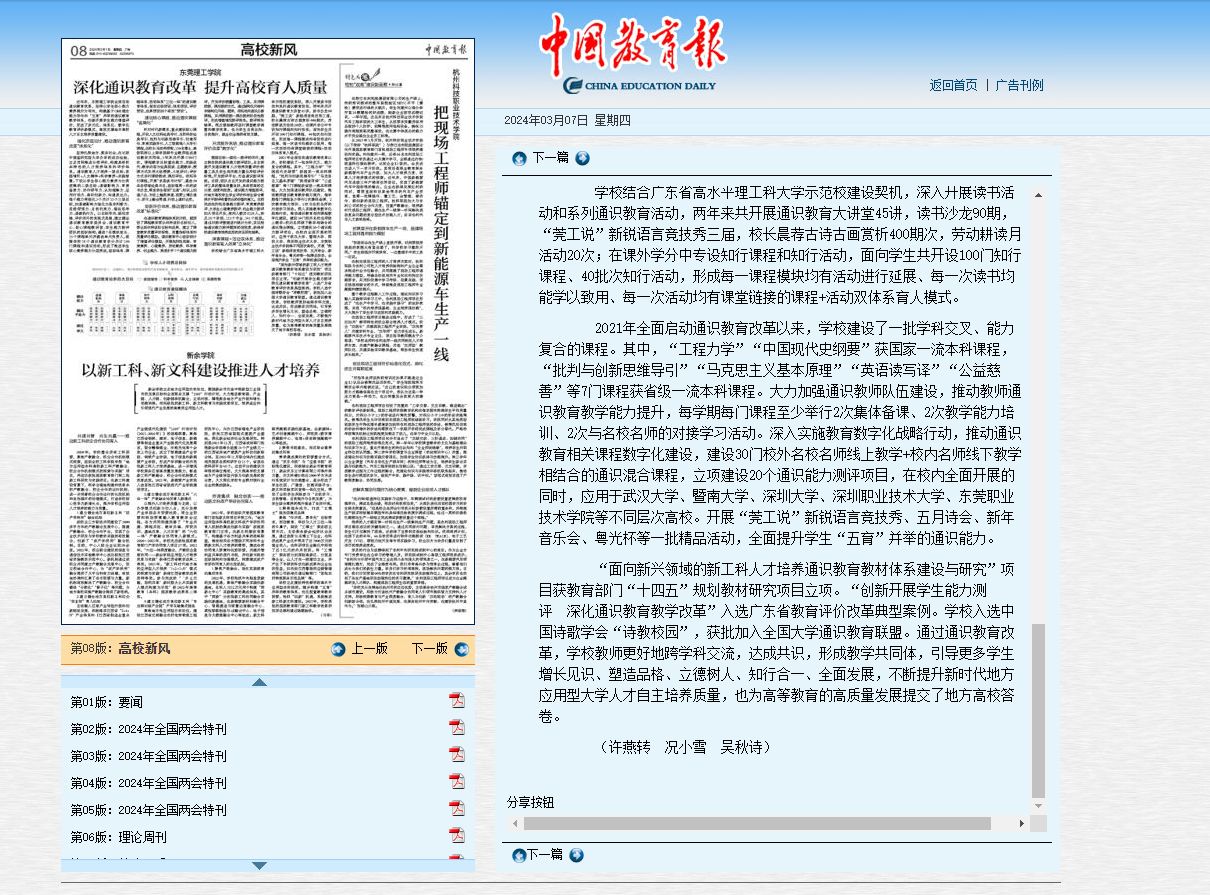Click left arrow icon before top 下一篇

point(519,158)
